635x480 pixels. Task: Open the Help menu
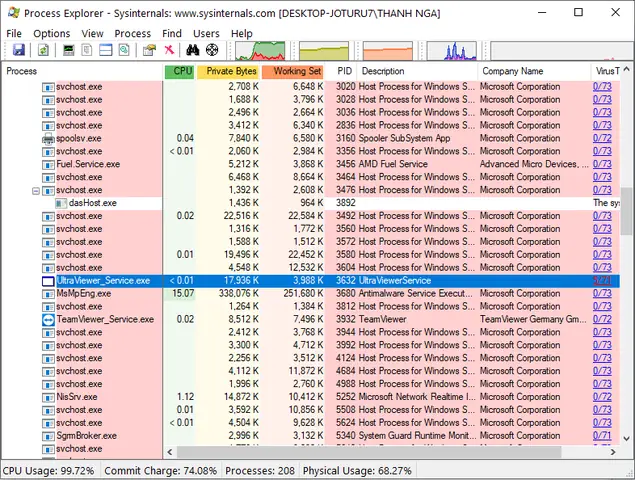click(241, 33)
